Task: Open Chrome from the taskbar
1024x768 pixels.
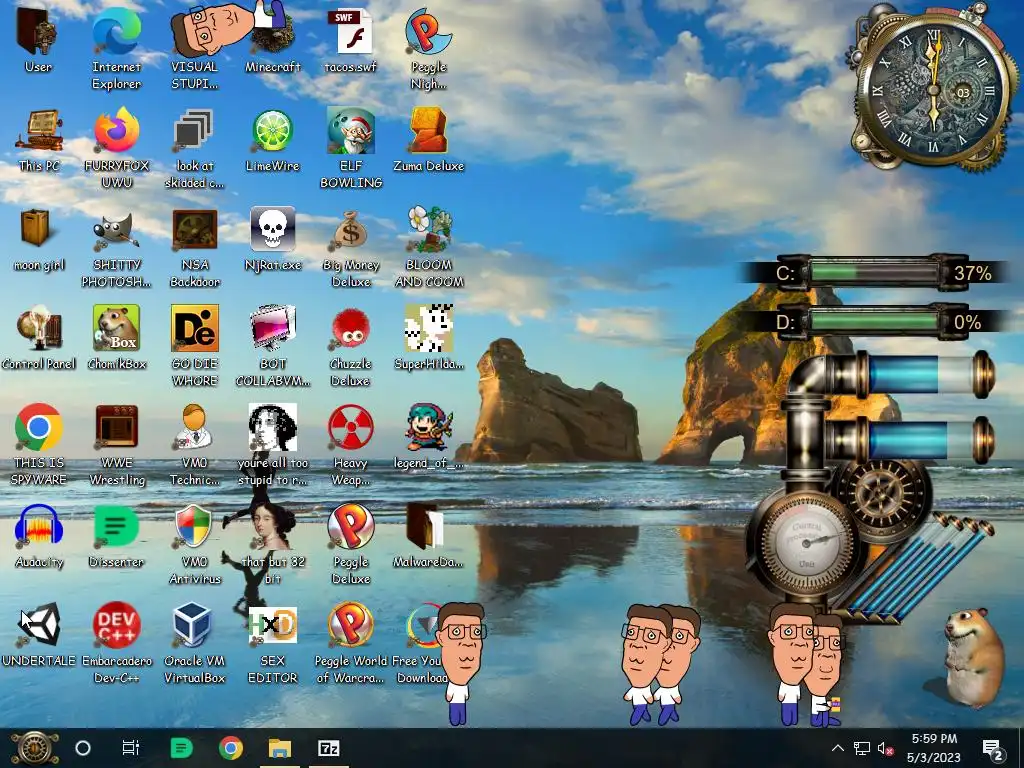Action: 231,748
